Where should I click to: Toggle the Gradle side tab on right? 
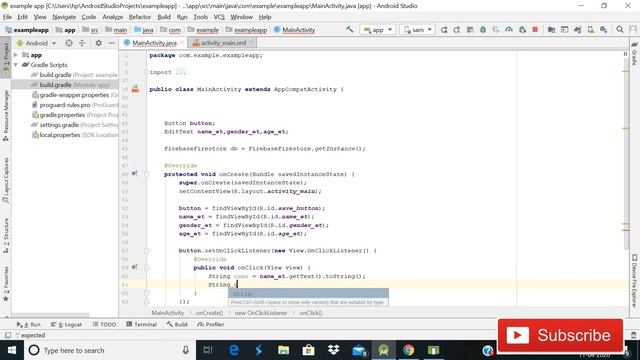click(x=634, y=54)
